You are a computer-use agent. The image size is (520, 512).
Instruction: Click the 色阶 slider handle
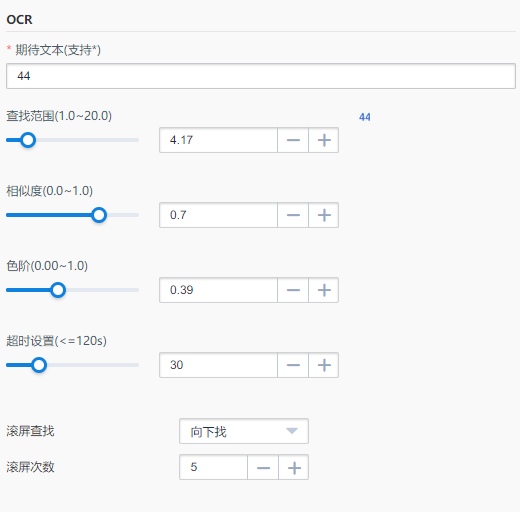pyautogui.click(x=58, y=290)
